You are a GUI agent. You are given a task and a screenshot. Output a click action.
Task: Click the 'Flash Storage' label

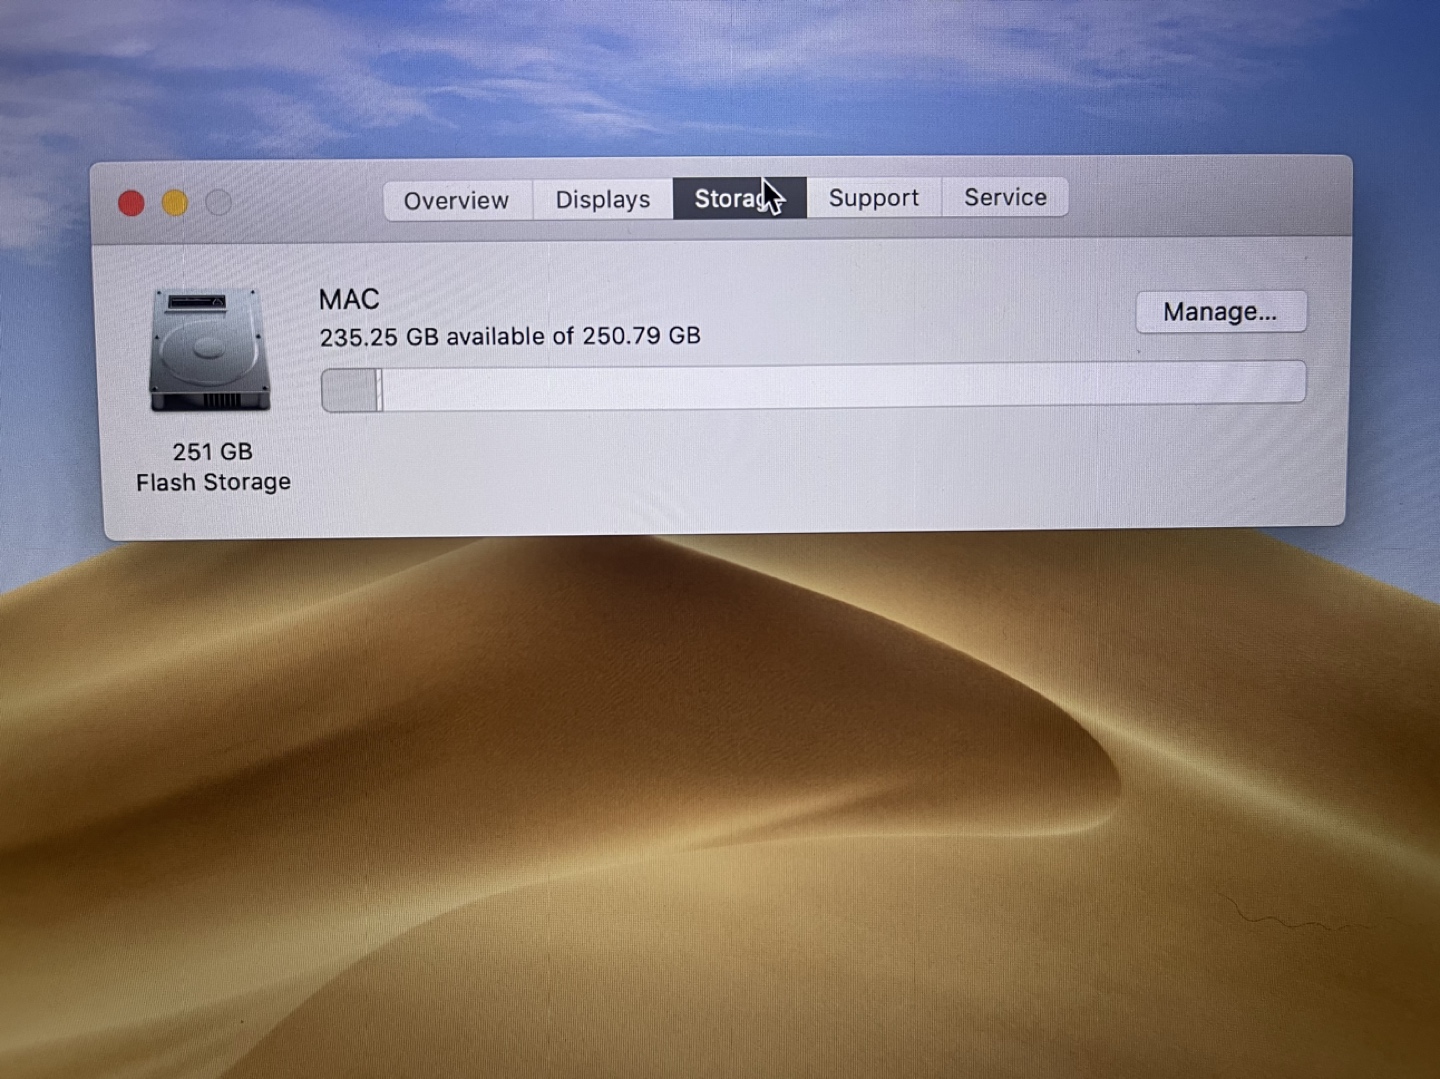pyautogui.click(x=213, y=482)
